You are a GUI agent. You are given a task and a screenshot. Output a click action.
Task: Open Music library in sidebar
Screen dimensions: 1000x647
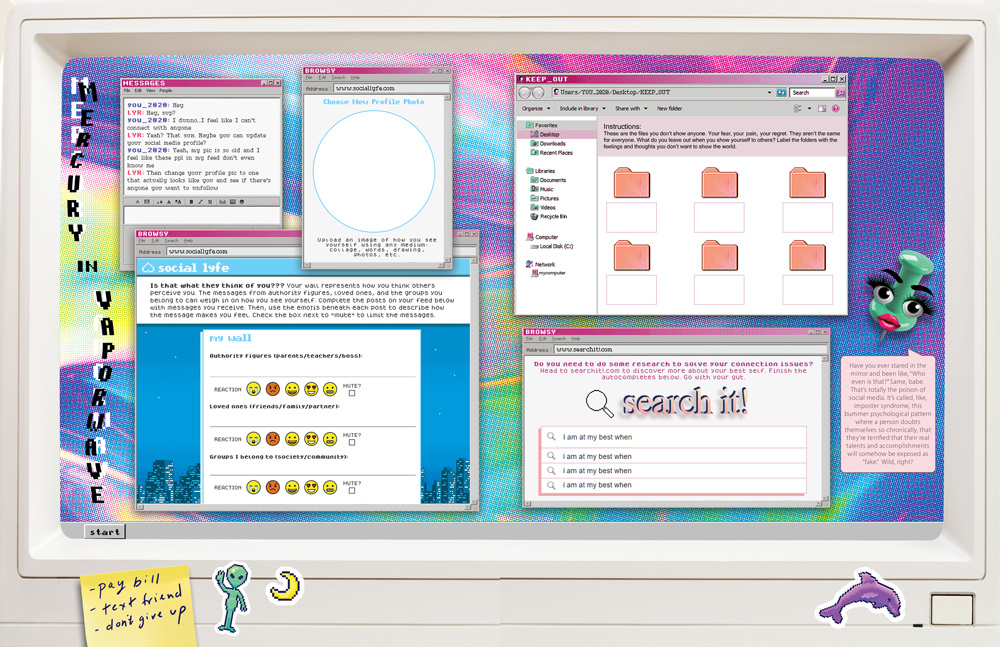(543, 190)
